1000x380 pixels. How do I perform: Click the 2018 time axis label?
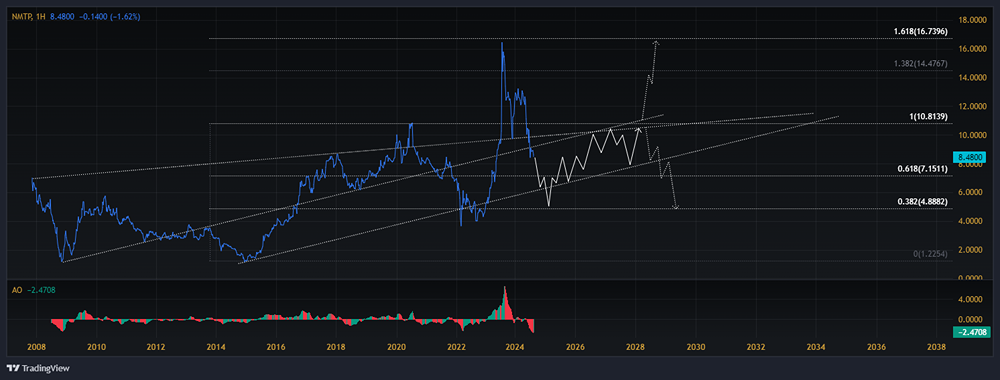click(x=335, y=347)
